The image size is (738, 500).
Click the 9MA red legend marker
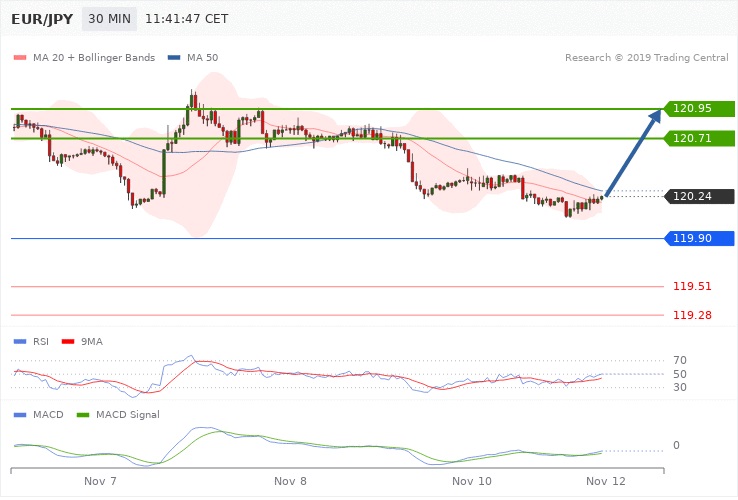click(x=68, y=341)
